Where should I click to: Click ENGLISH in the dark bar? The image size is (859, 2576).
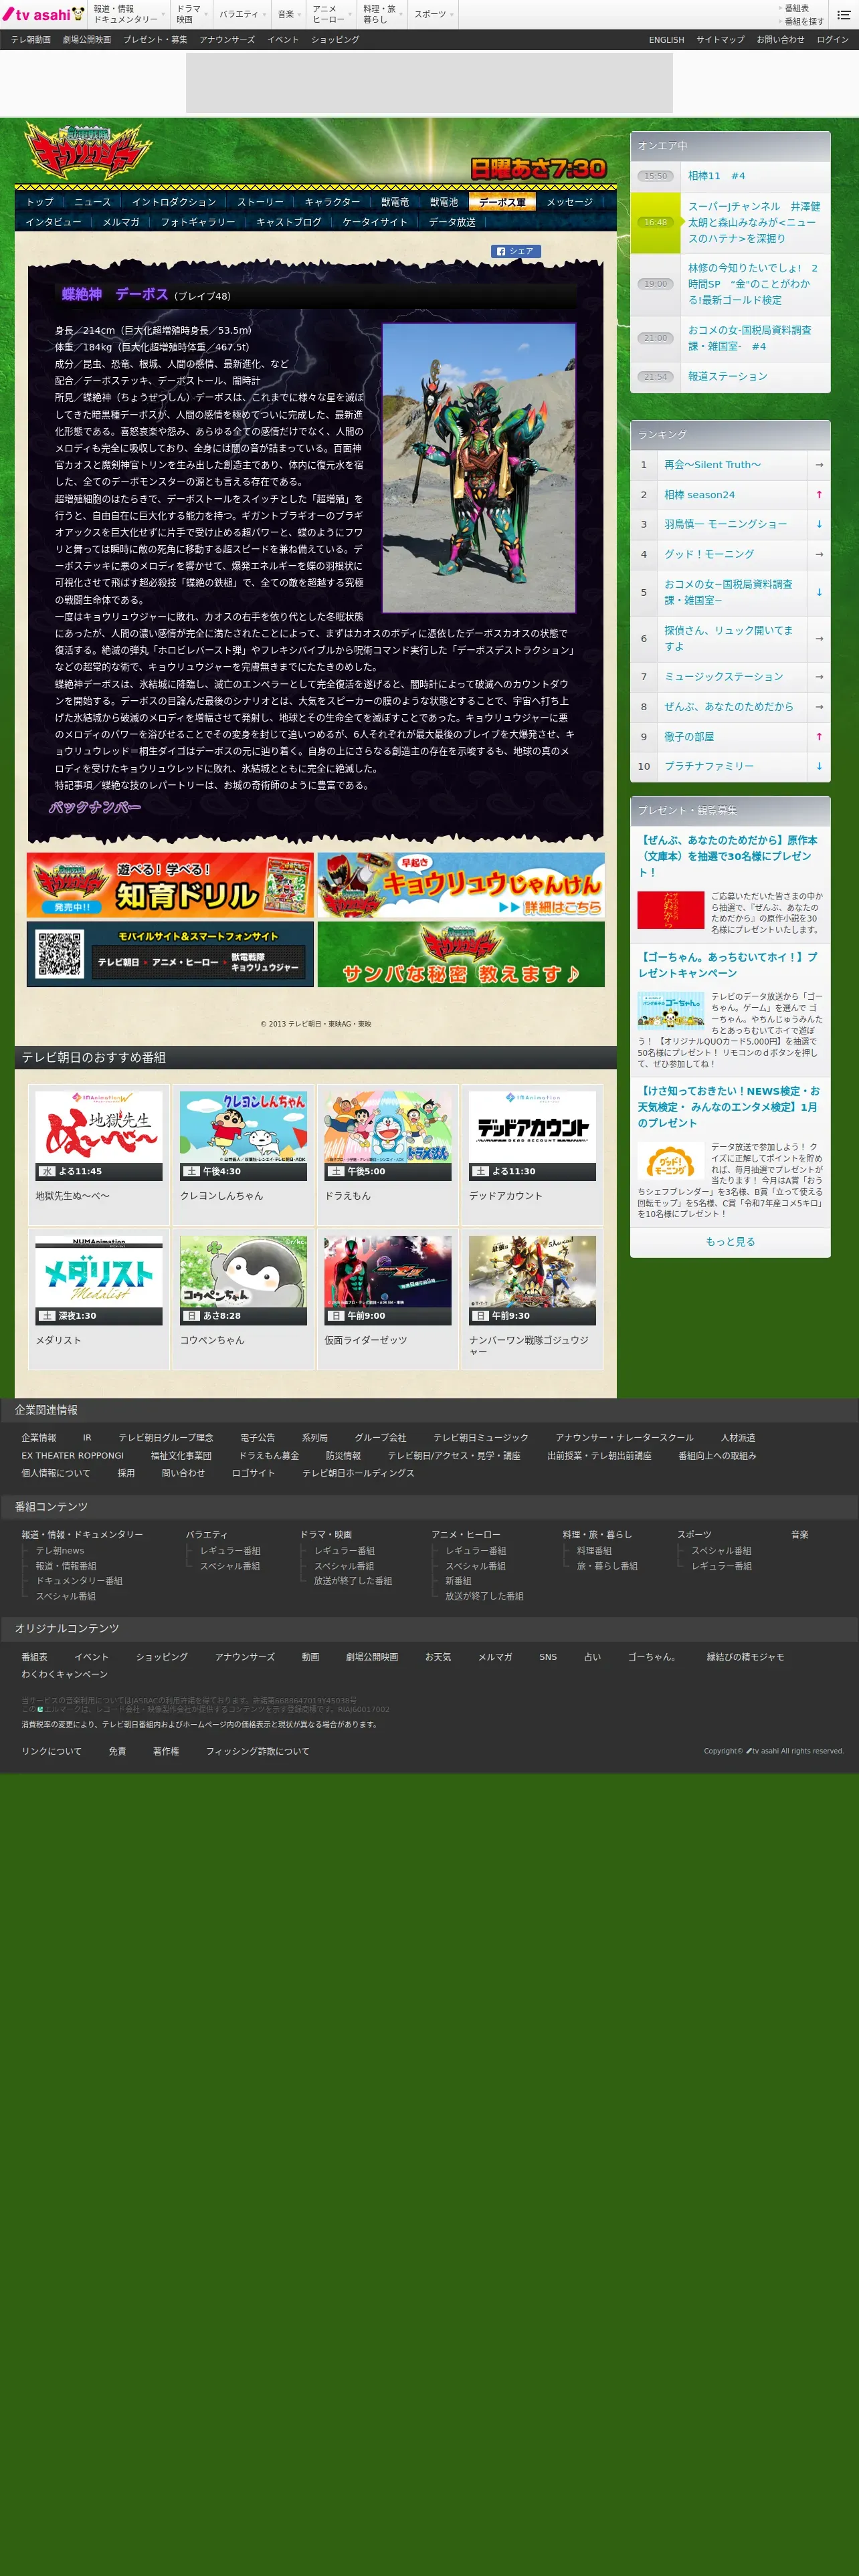[x=666, y=40]
